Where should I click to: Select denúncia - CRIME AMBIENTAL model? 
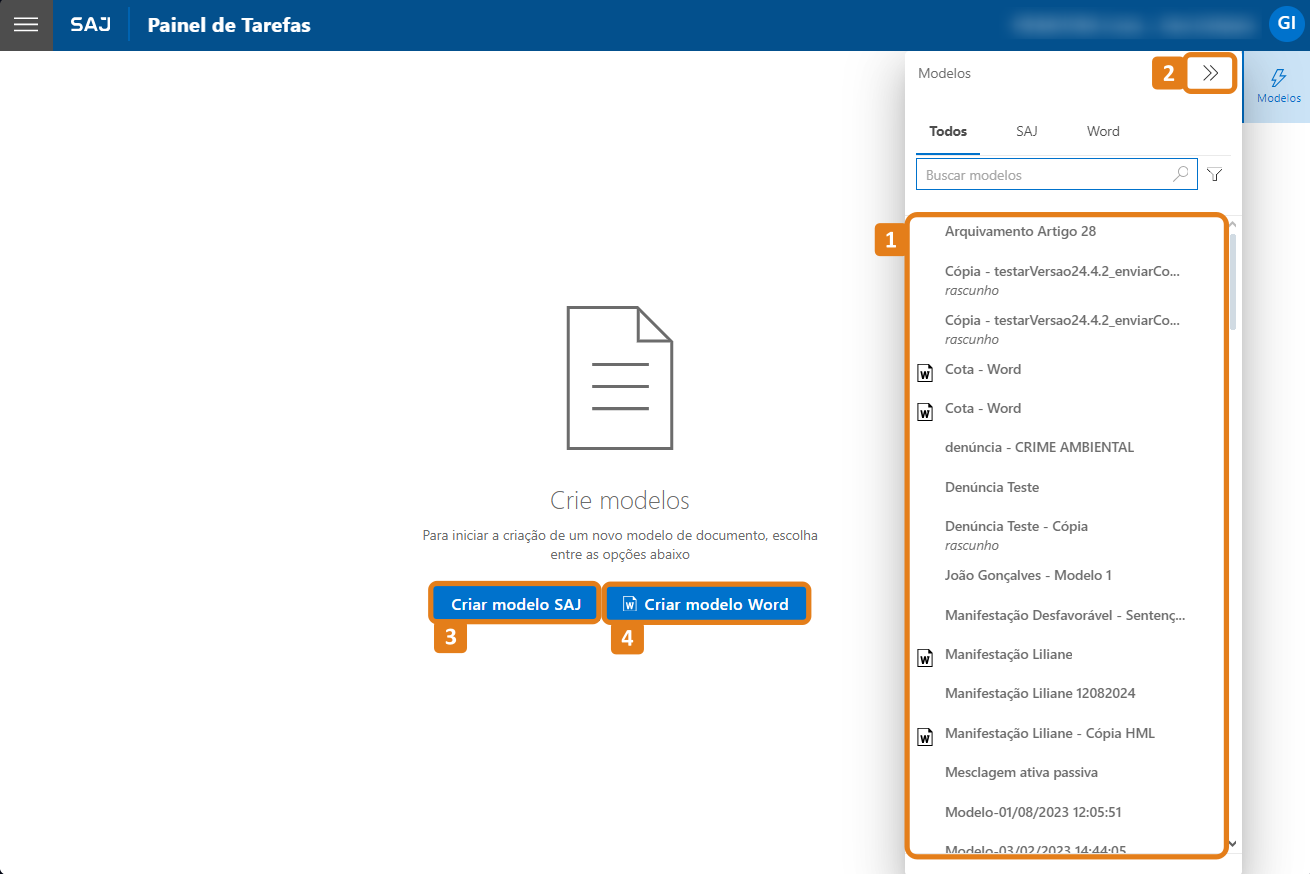click(x=1039, y=447)
